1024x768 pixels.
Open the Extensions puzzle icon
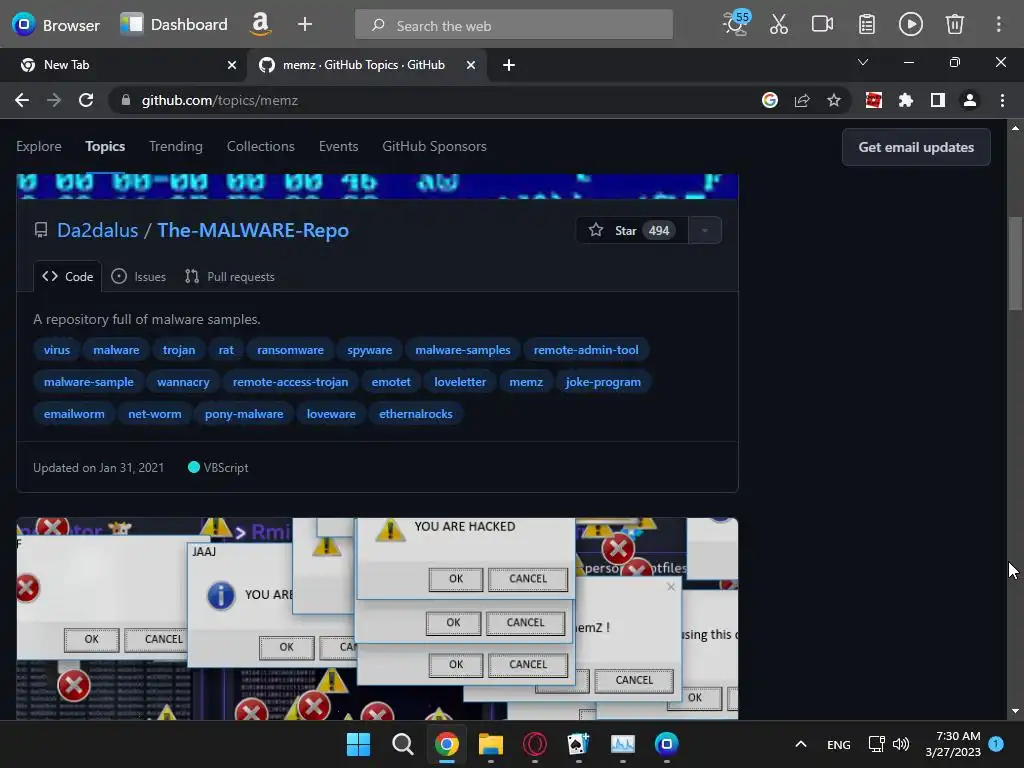[x=905, y=100]
